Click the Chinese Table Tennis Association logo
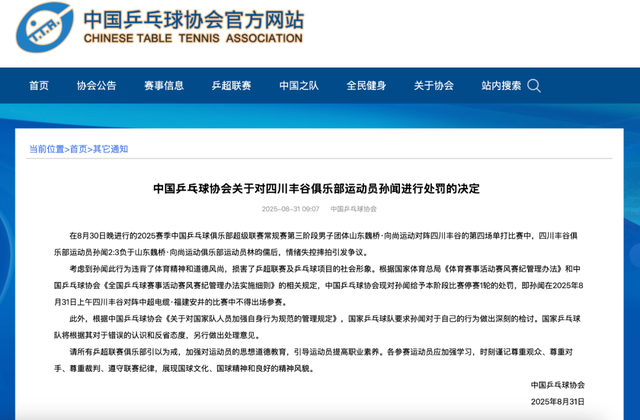This screenshot has height=420, width=640. 45,27
